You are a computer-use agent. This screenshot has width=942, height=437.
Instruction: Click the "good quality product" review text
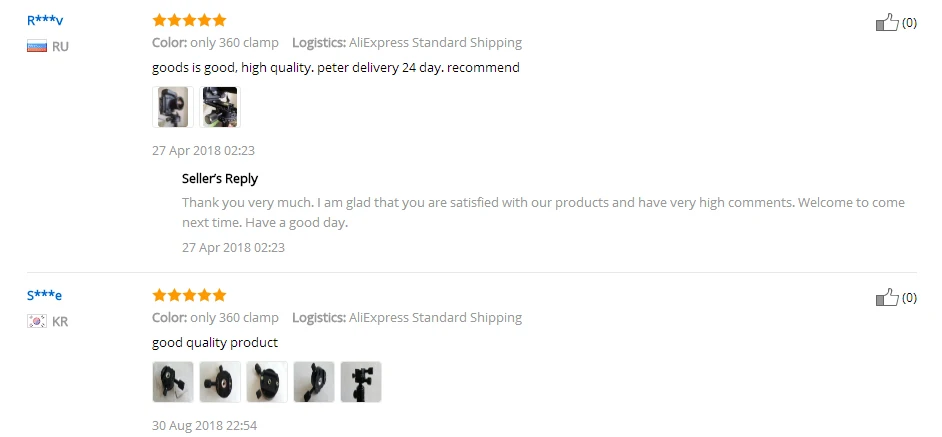point(215,343)
